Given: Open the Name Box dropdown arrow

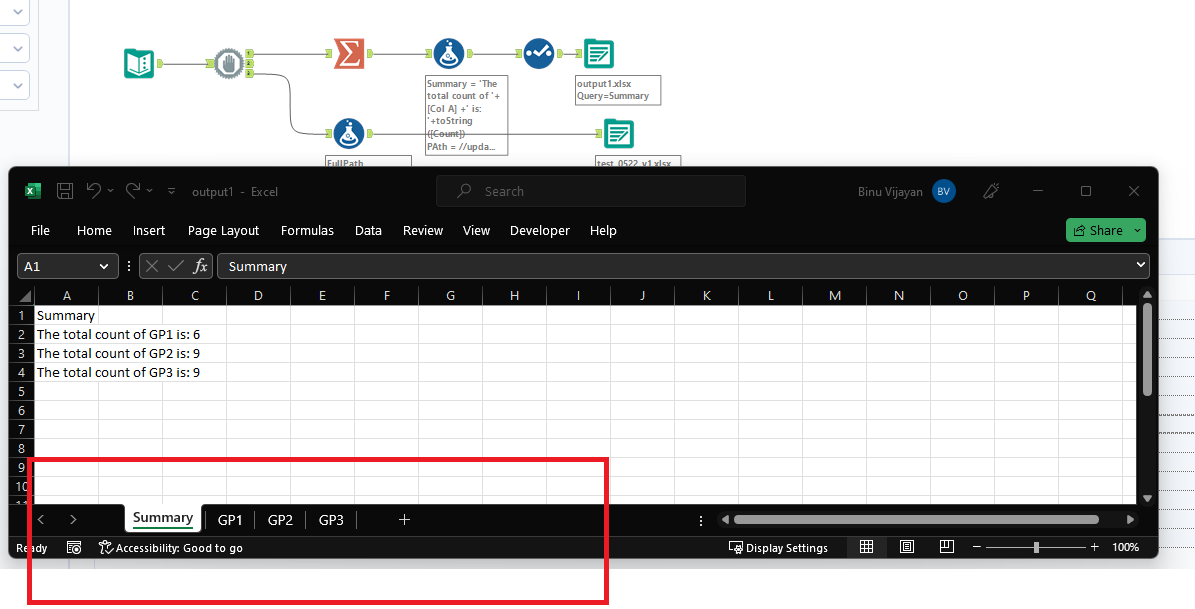Looking at the screenshot, I should (x=105, y=266).
